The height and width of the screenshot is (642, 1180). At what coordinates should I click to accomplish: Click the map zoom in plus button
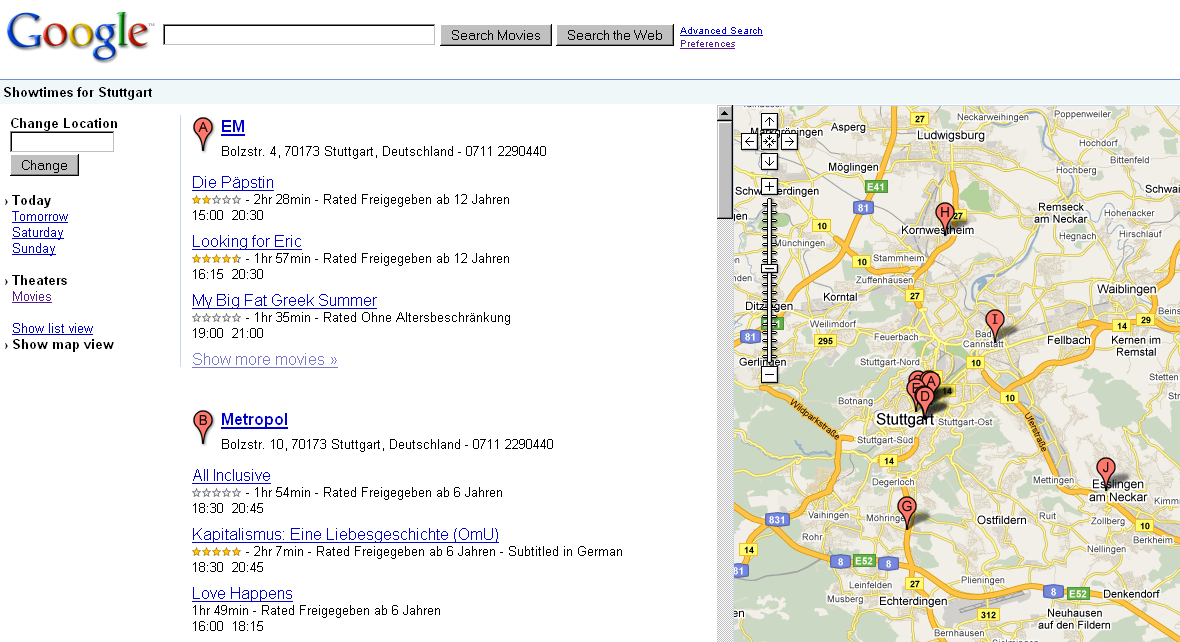pyautogui.click(x=769, y=186)
